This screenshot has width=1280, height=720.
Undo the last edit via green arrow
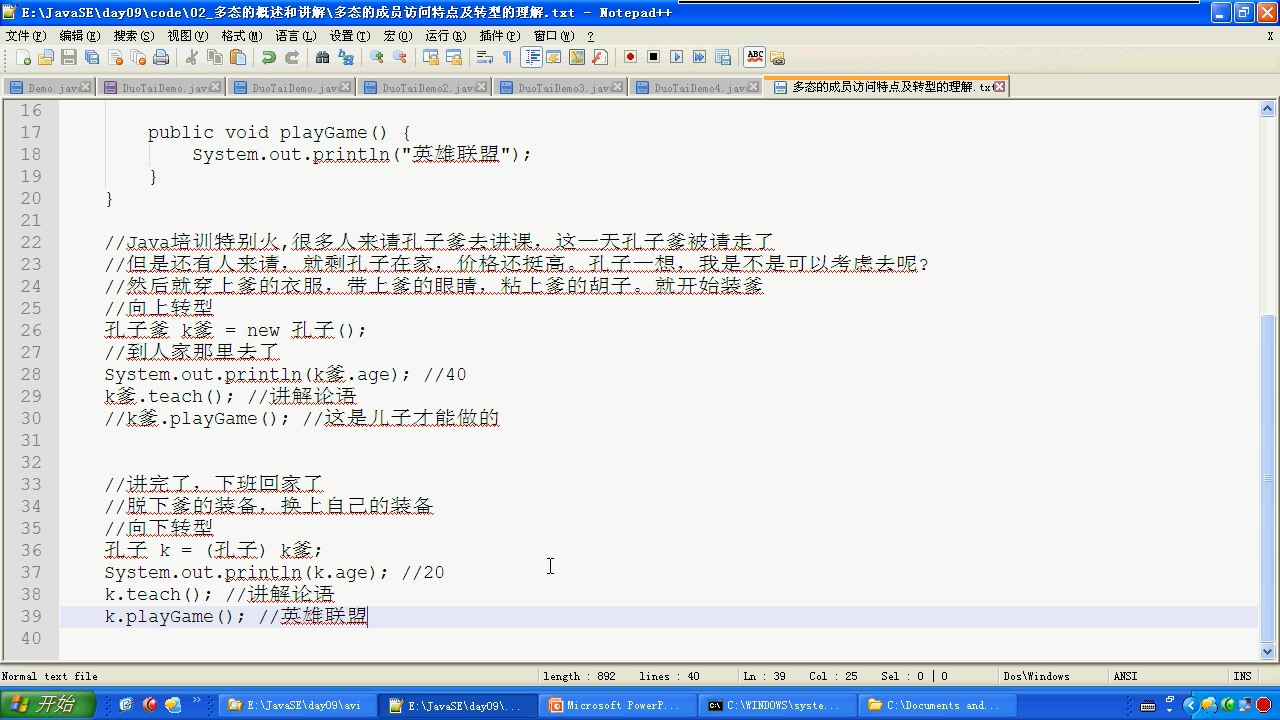point(269,57)
